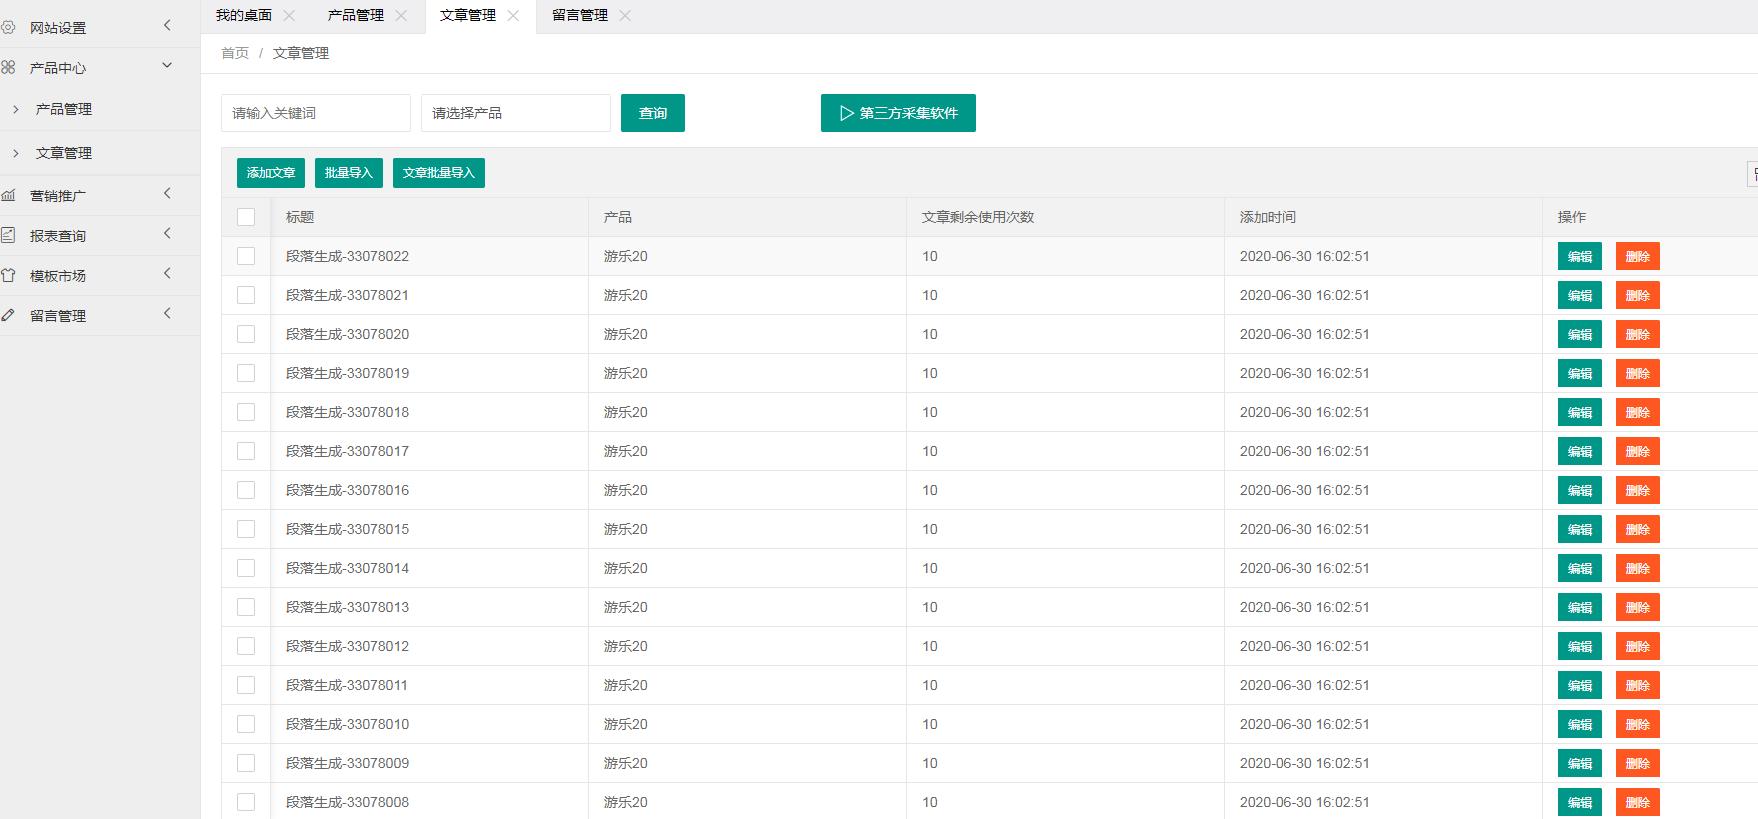Check the row 段落生成-33078018
The width and height of the screenshot is (1758, 819).
click(x=246, y=412)
